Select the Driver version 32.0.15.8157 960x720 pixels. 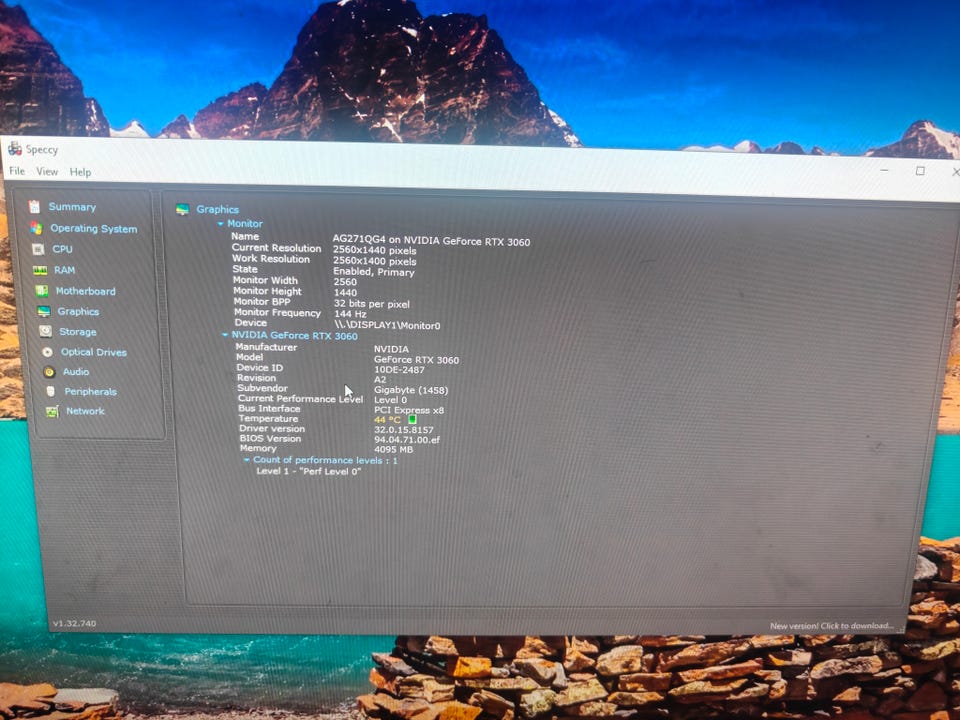coord(403,430)
